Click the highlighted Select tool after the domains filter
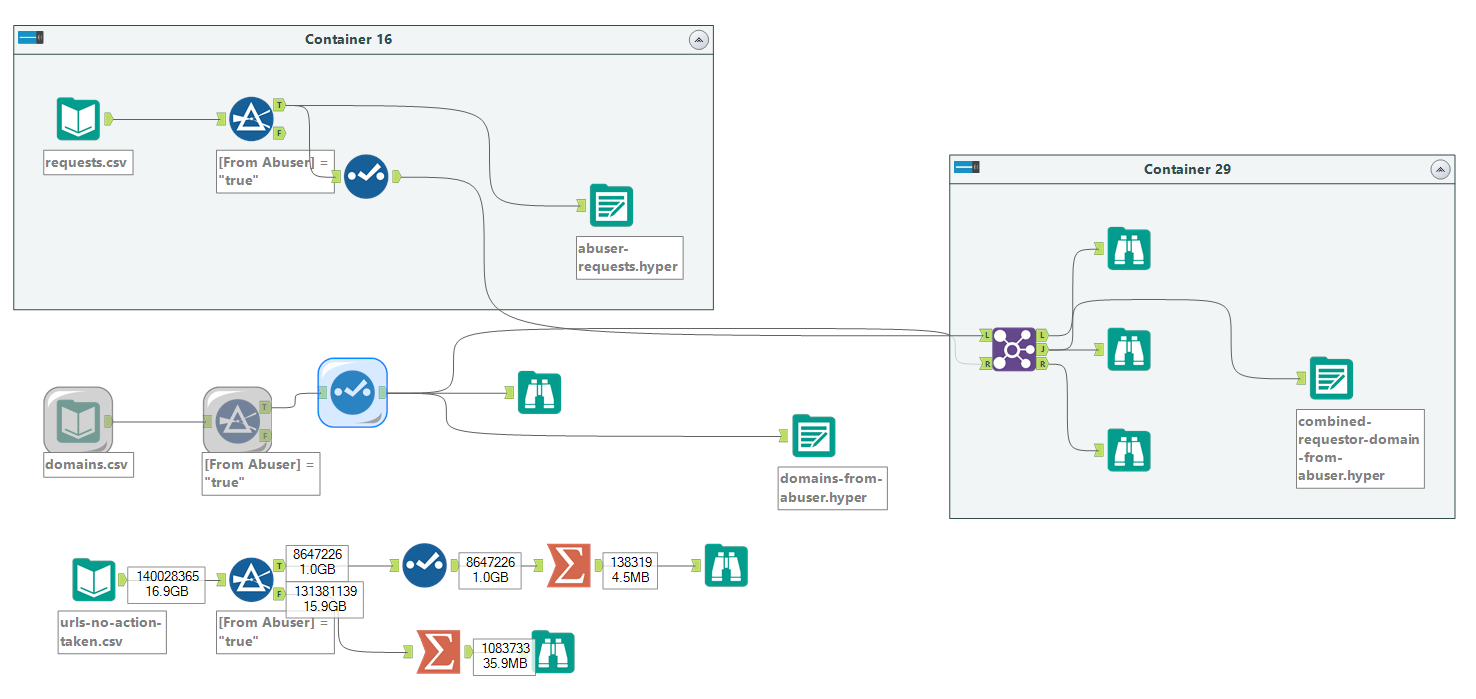 pyautogui.click(x=351, y=393)
